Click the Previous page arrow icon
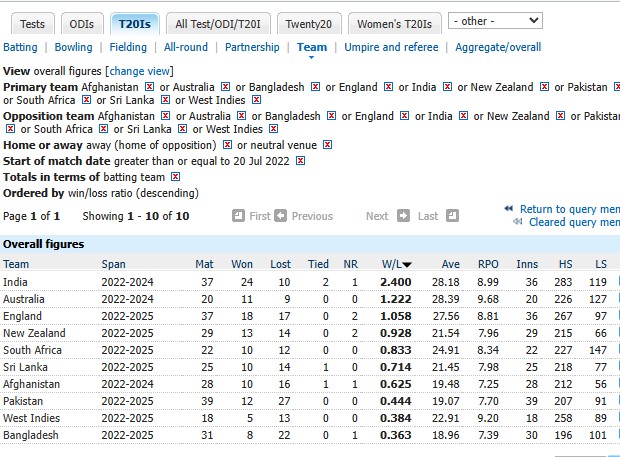 [x=280, y=216]
